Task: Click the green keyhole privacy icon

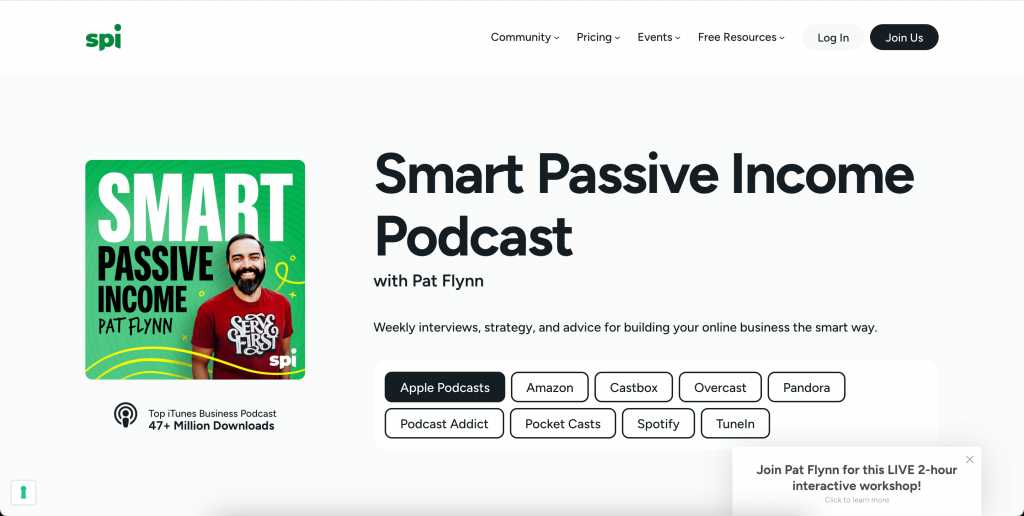Action: [x=24, y=492]
